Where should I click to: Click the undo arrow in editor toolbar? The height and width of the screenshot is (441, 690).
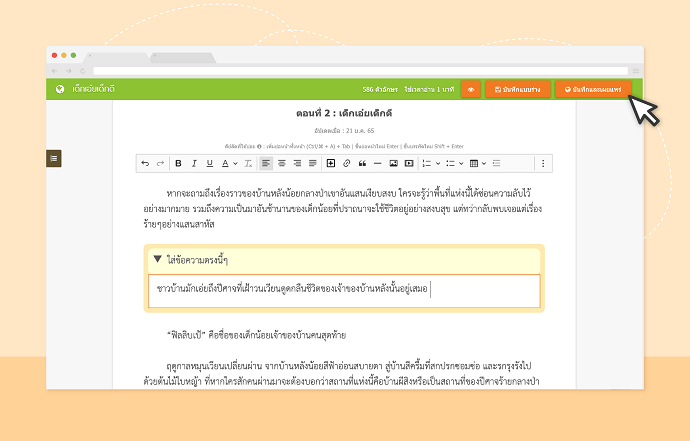[145, 163]
